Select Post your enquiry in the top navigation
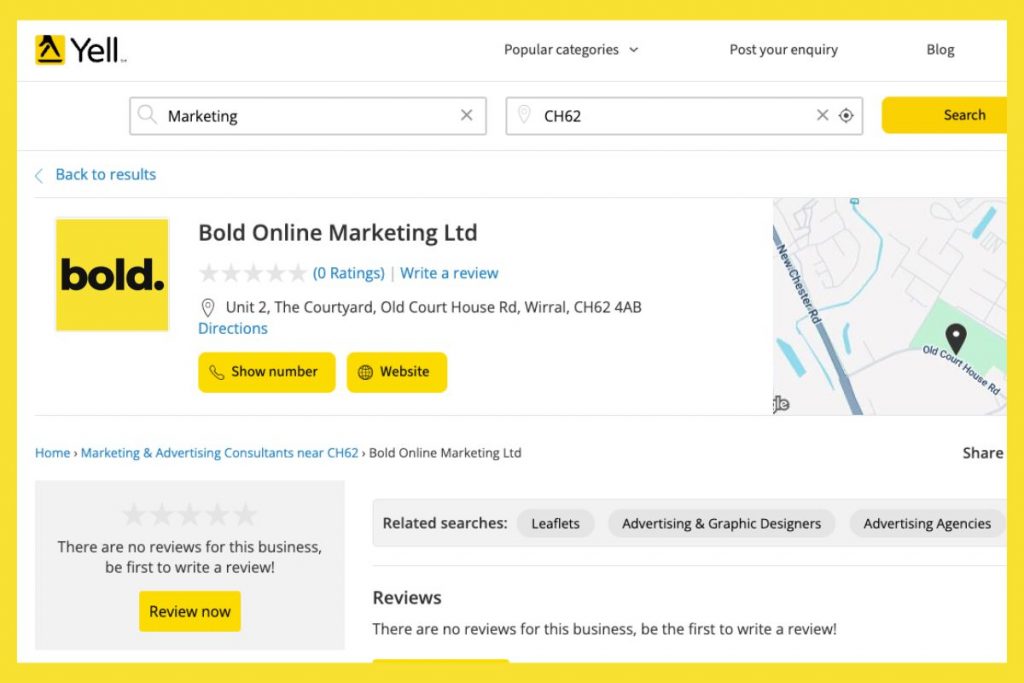Screen dimensions: 1024x683 coord(783,49)
